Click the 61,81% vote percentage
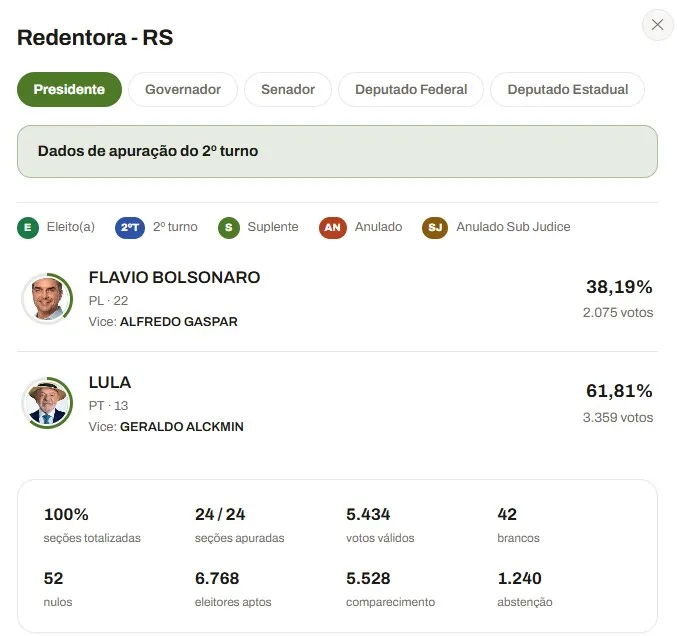Image resolution: width=677 pixels, height=636 pixels. click(619, 391)
